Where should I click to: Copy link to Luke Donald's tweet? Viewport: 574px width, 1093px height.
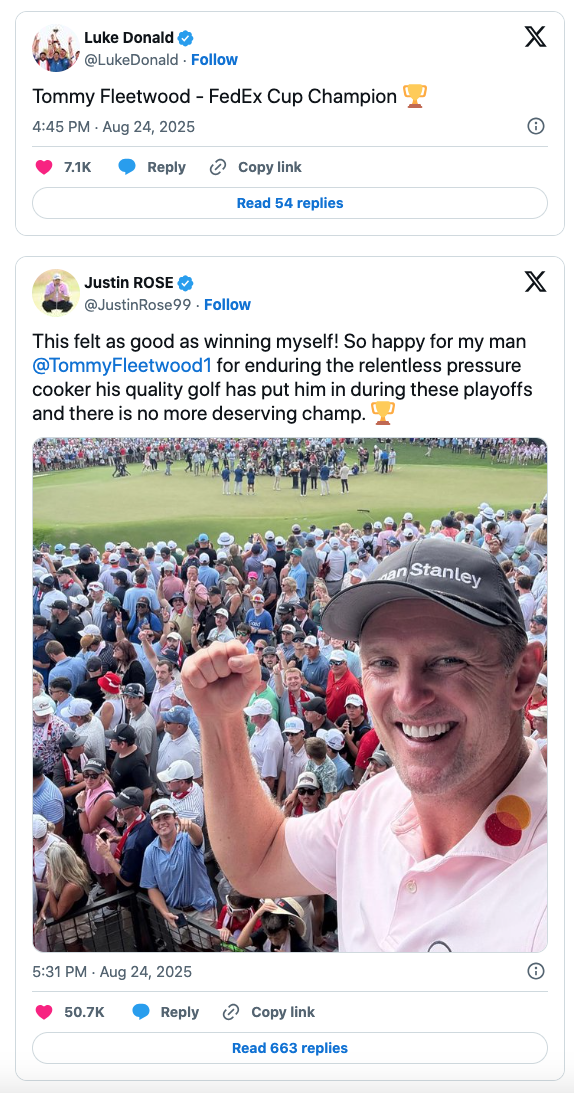click(x=256, y=167)
